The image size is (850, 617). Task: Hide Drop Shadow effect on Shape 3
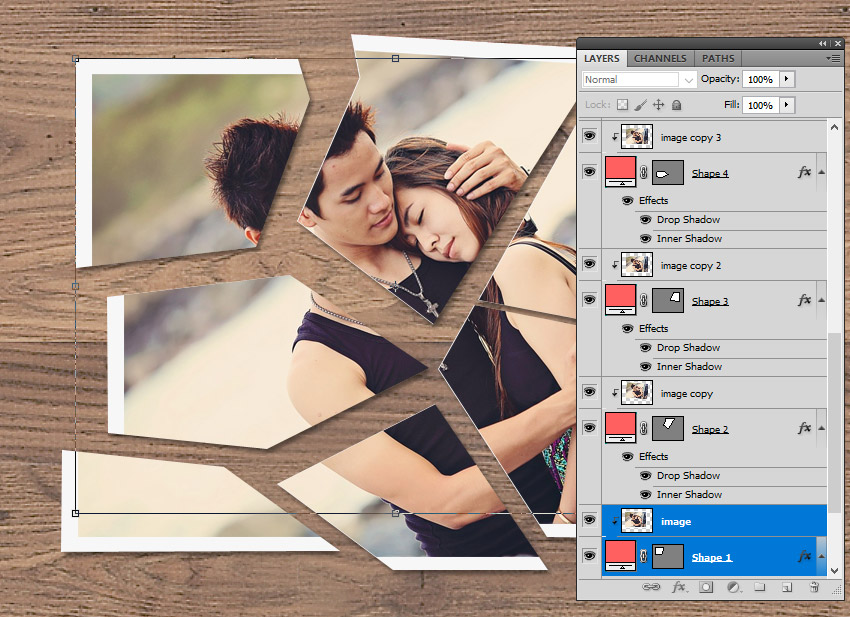645,348
